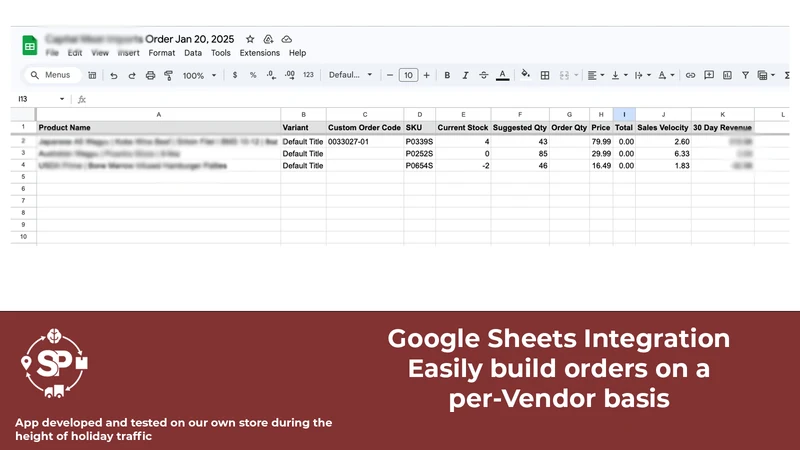Insert a comment
The height and width of the screenshot is (450, 800).
click(709, 75)
